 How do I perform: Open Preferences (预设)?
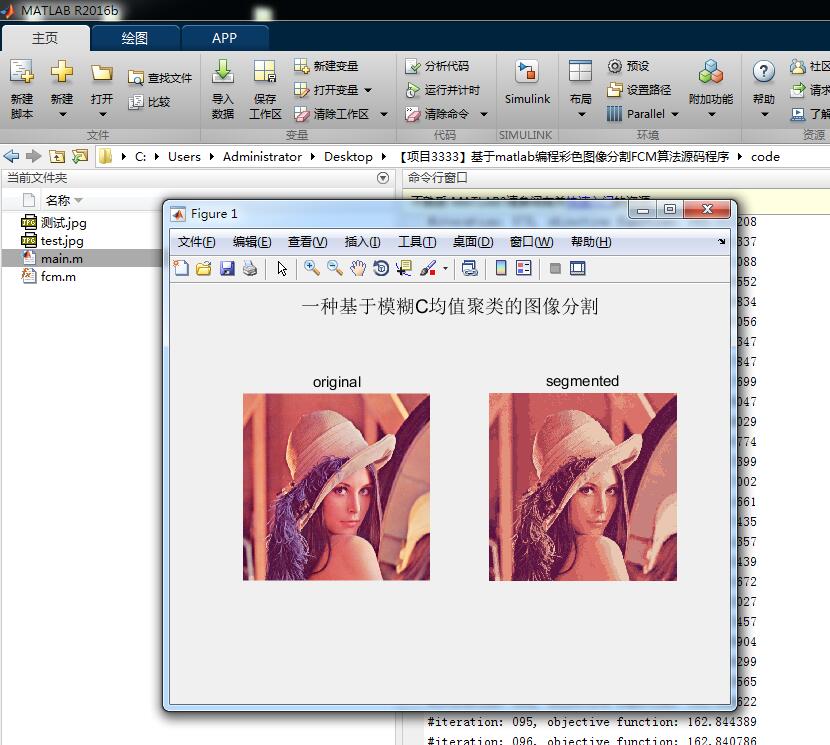628,66
